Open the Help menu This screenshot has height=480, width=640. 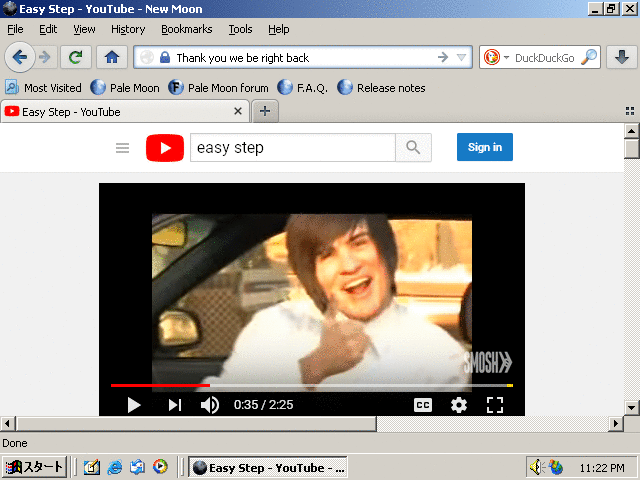278,29
